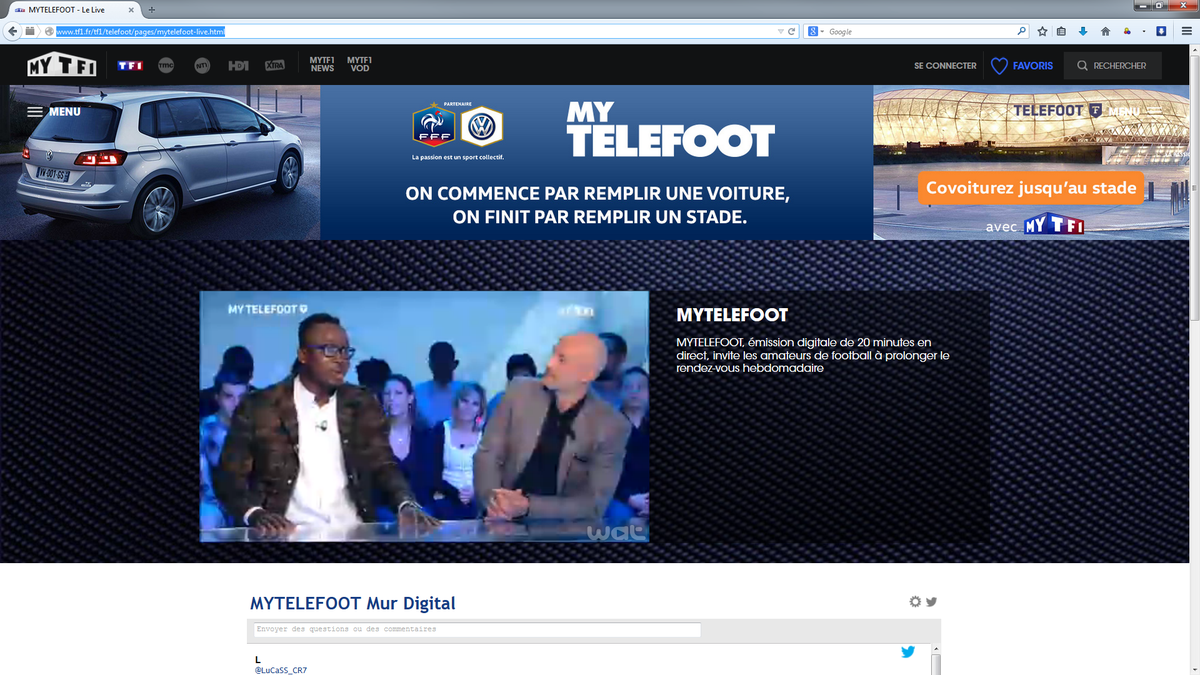The image size is (1200, 675).
Task: Click the TELEFOOT logo on stadium ad
Action: tap(1058, 110)
